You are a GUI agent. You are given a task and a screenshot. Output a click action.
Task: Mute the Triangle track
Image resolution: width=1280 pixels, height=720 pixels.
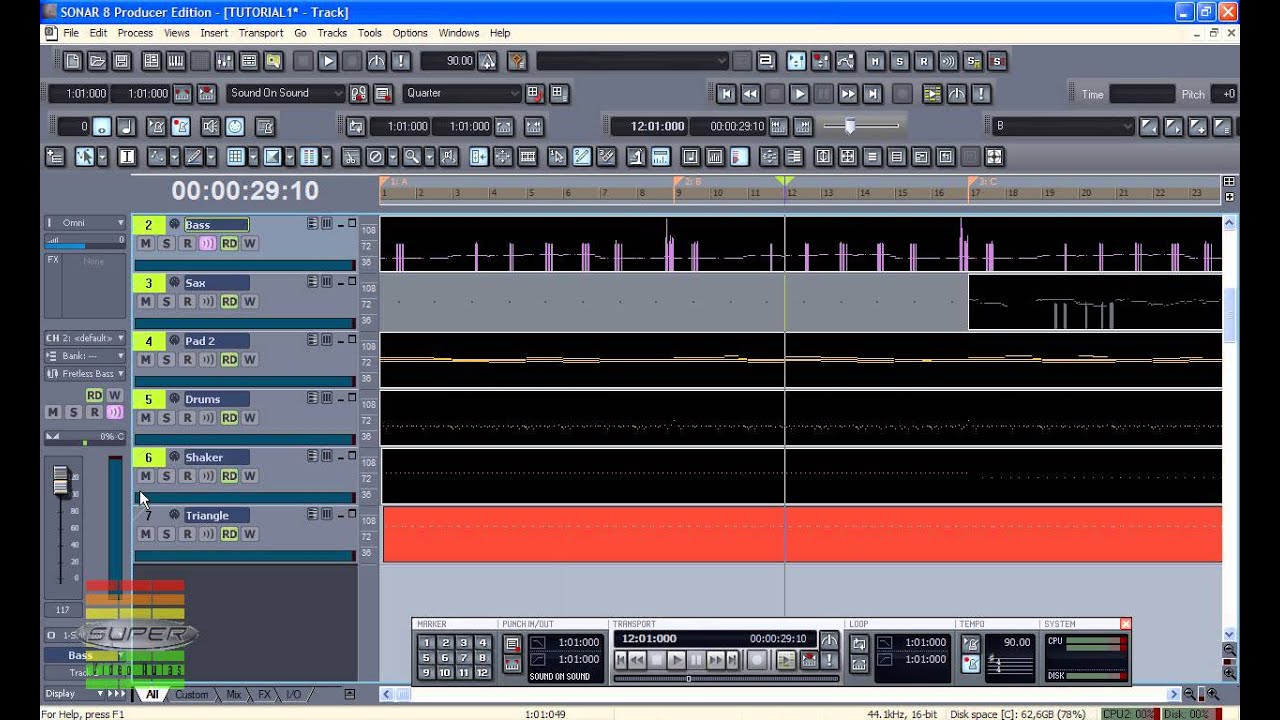[146, 534]
